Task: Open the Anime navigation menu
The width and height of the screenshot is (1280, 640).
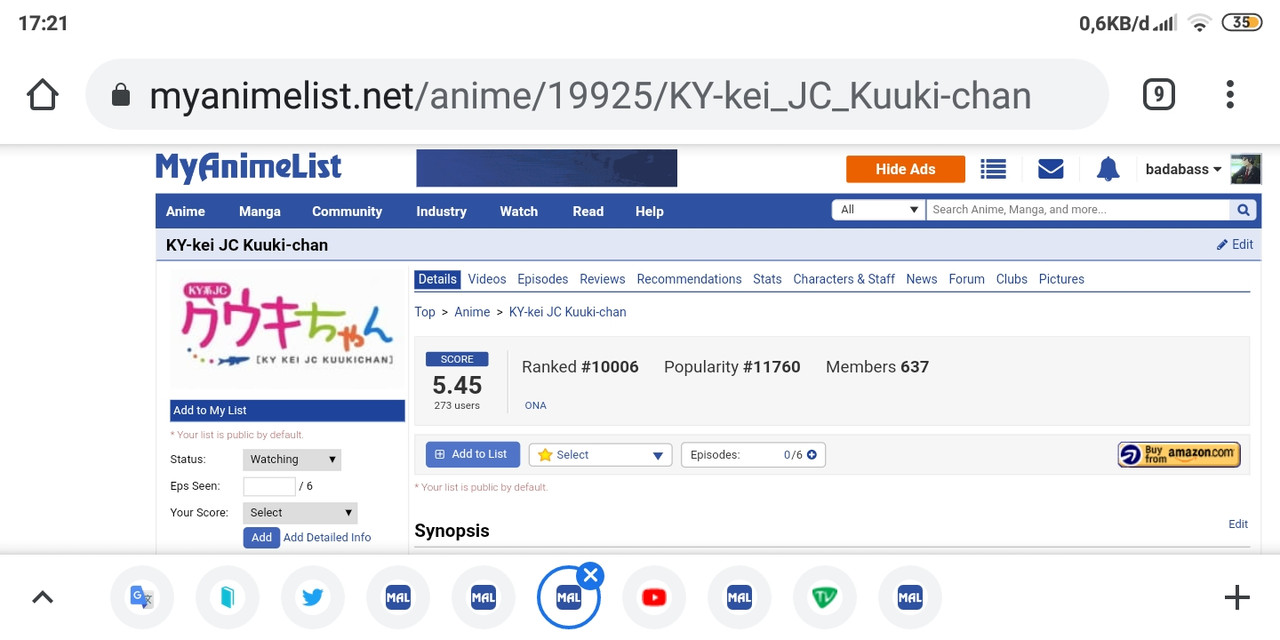Action: 185,211
